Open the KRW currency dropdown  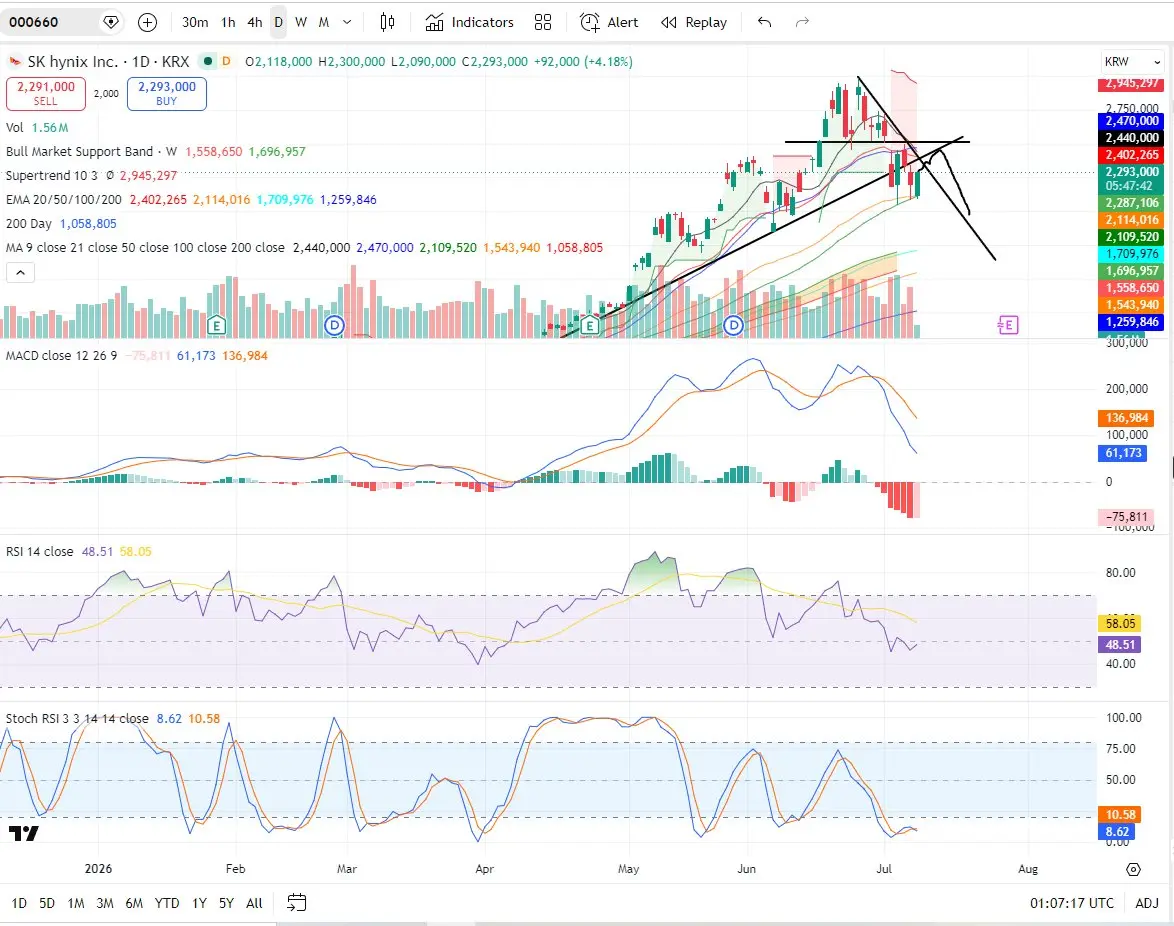pyautogui.click(x=1133, y=61)
